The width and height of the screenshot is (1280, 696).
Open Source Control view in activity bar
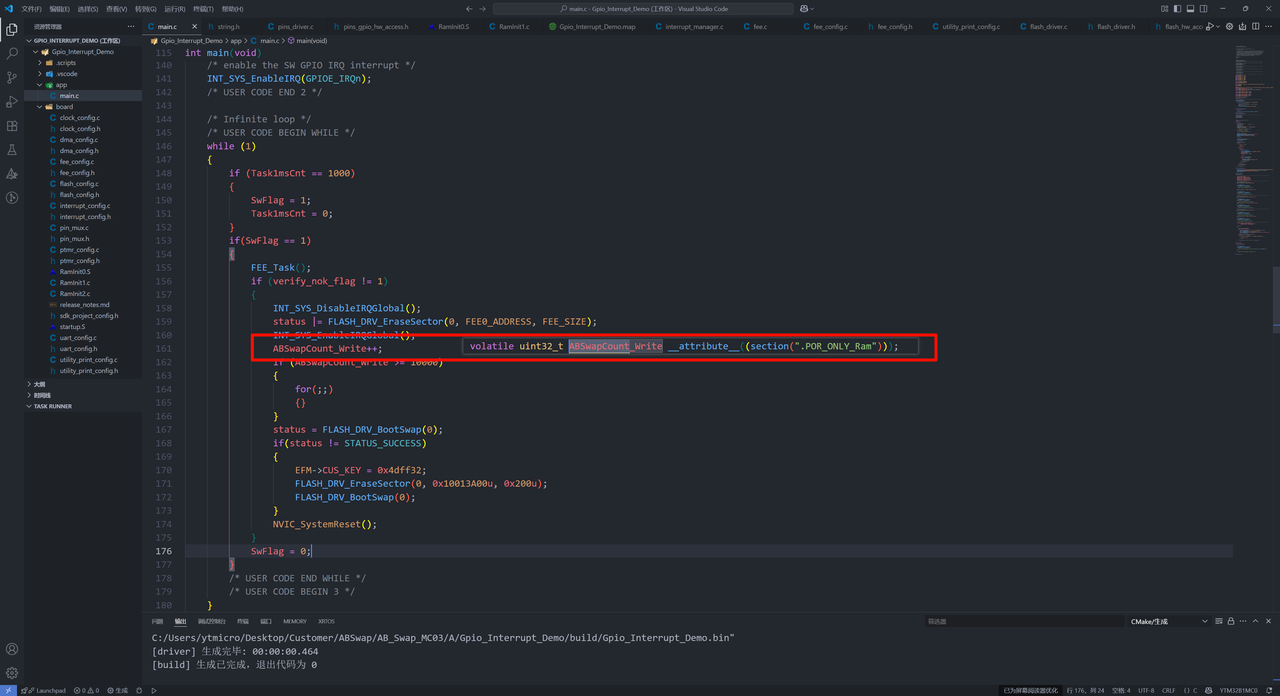[x=12, y=78]
